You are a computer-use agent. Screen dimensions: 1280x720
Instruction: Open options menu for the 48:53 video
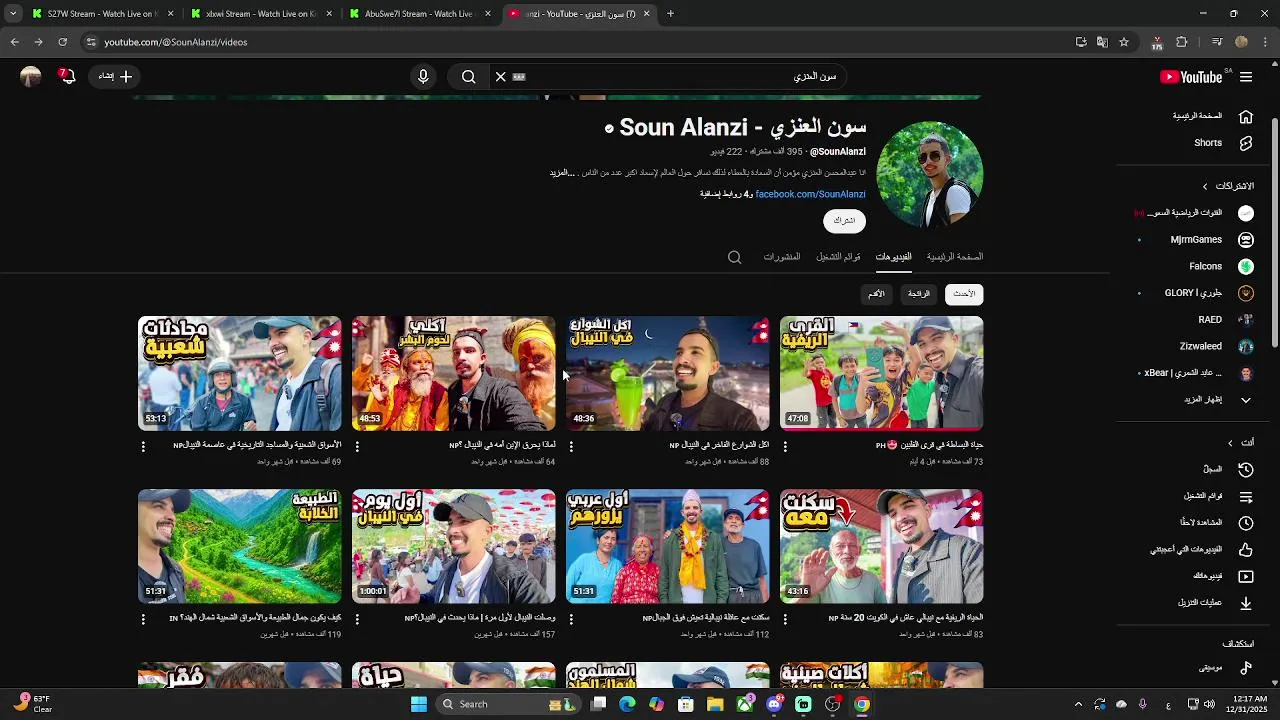click(x=357, y=447)
